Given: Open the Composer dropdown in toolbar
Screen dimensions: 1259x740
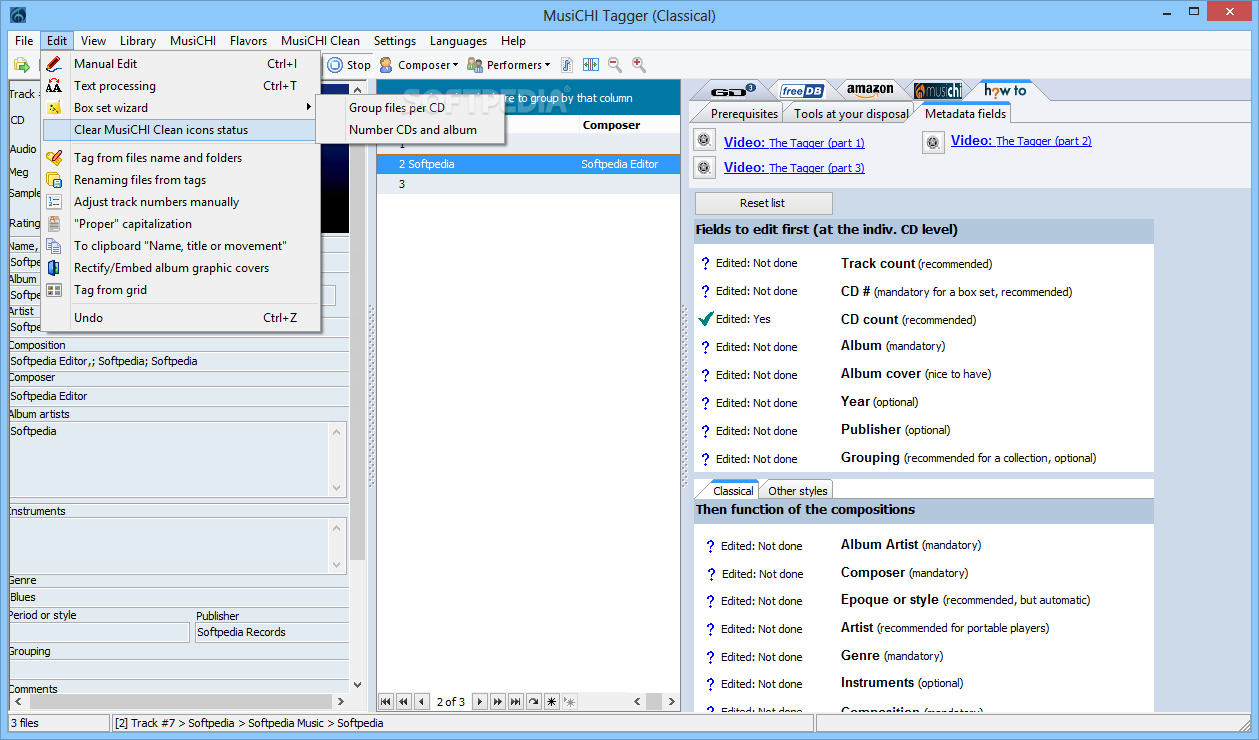Looking at the screenshot, I should click(x=418, y=65).
